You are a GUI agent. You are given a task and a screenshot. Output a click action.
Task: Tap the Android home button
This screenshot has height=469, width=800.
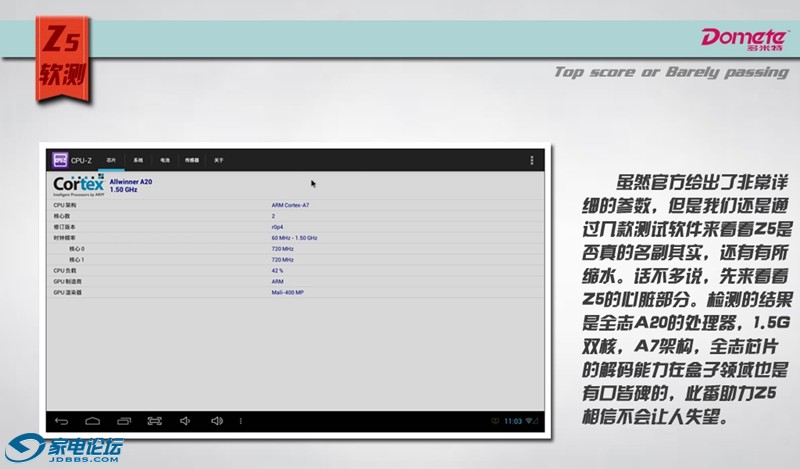(x=92, y=421)
